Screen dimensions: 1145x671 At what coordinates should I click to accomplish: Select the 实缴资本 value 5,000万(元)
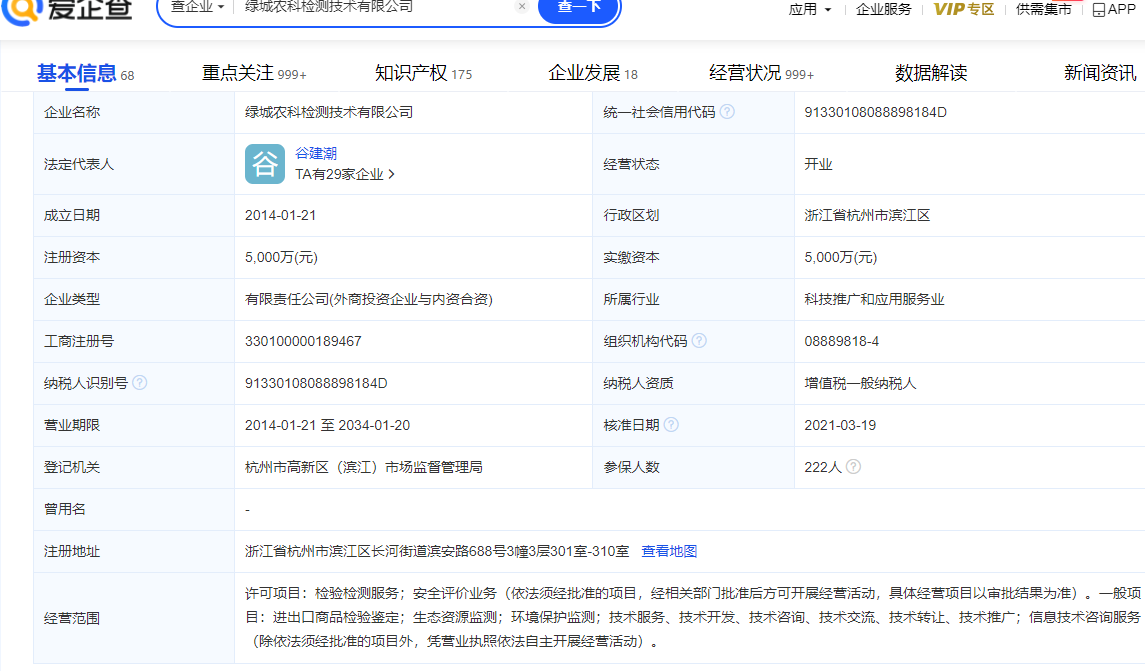coord(840,257)
